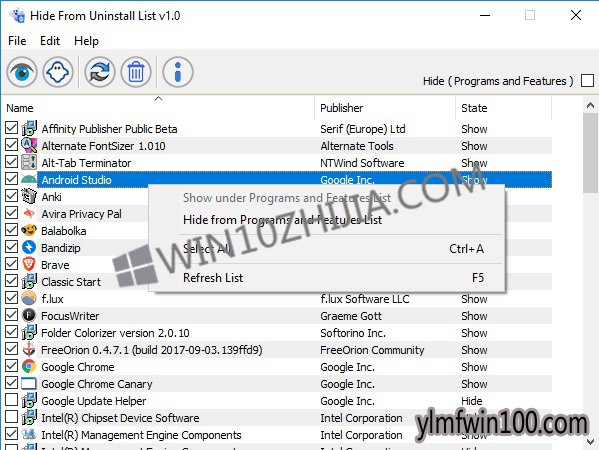Select the Alt-Tab Terminator row
The width and height of the screenshot is (599, 450).
277,163
